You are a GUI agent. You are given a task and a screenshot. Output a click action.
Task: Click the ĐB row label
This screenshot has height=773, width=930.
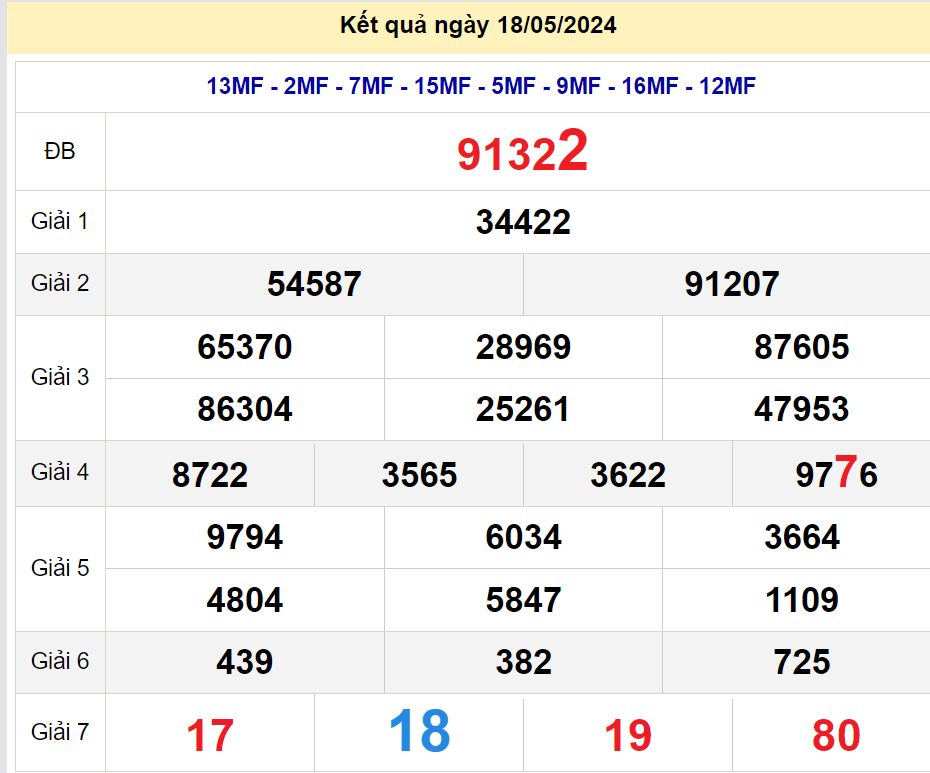60,151
